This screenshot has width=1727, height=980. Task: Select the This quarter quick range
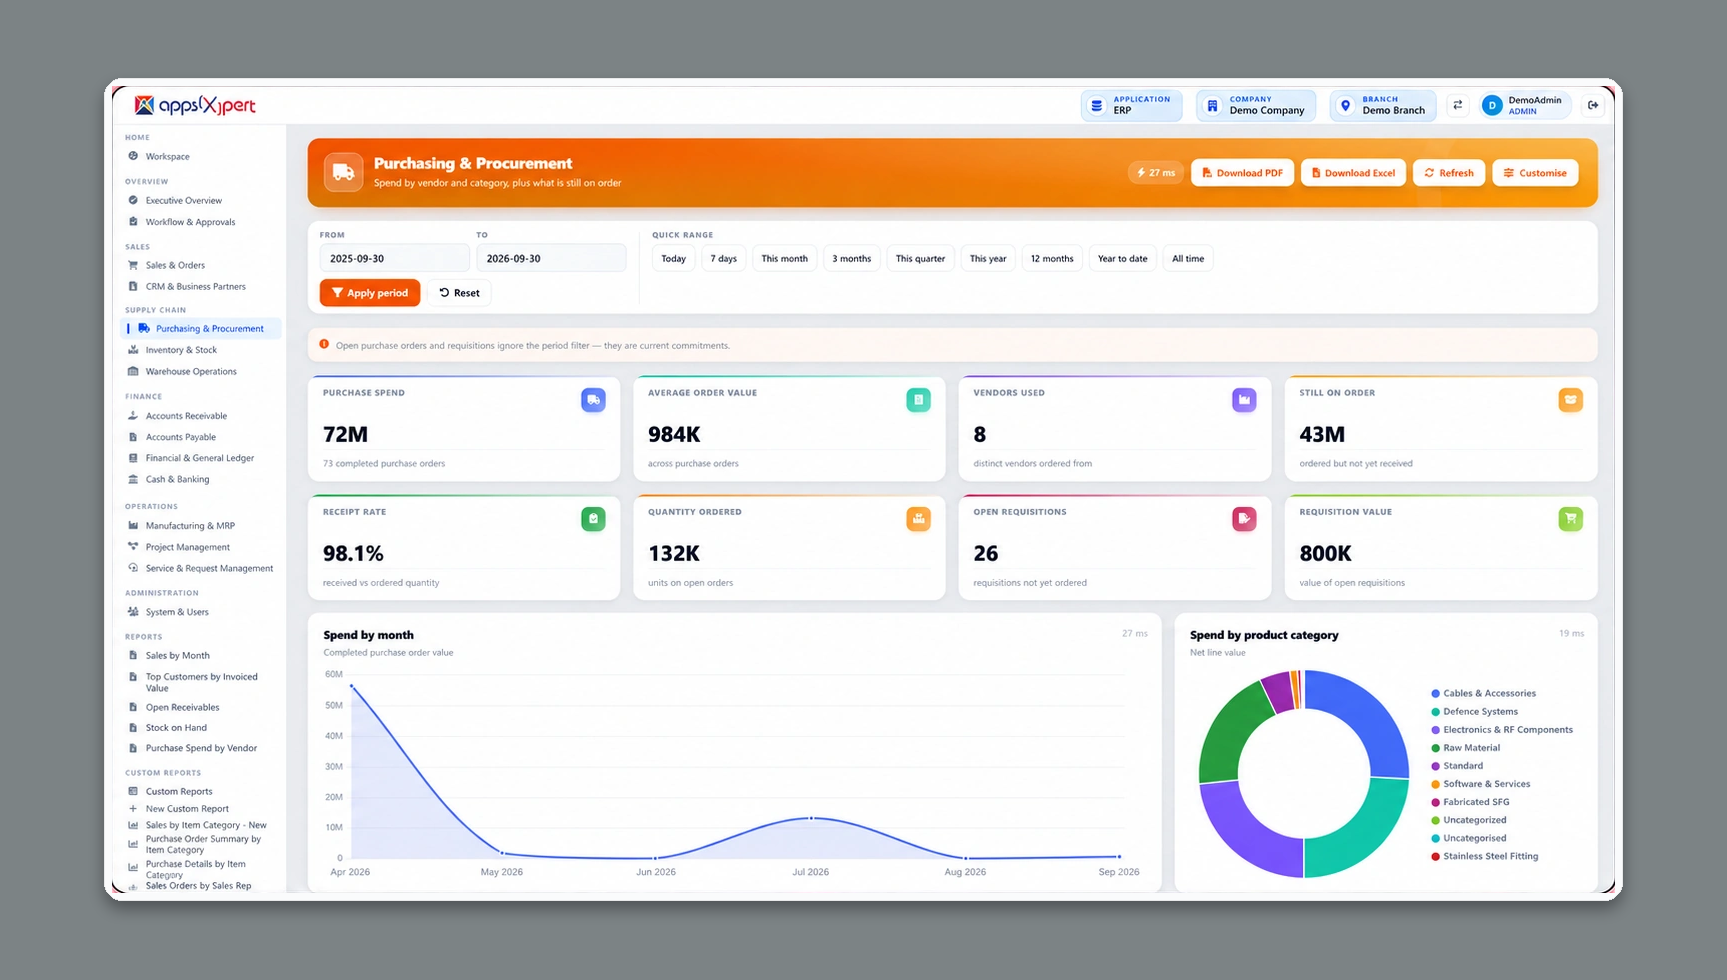(920, 259)
